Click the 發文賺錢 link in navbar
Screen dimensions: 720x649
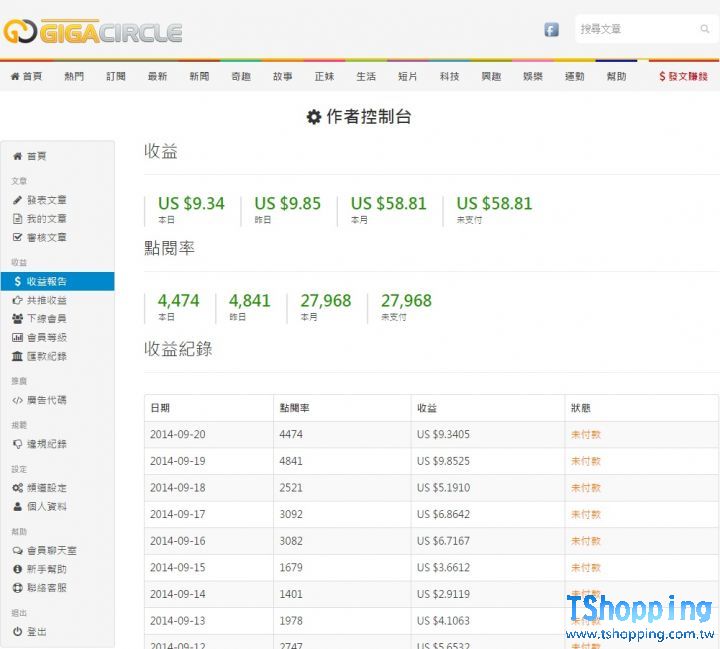[683, 77]
